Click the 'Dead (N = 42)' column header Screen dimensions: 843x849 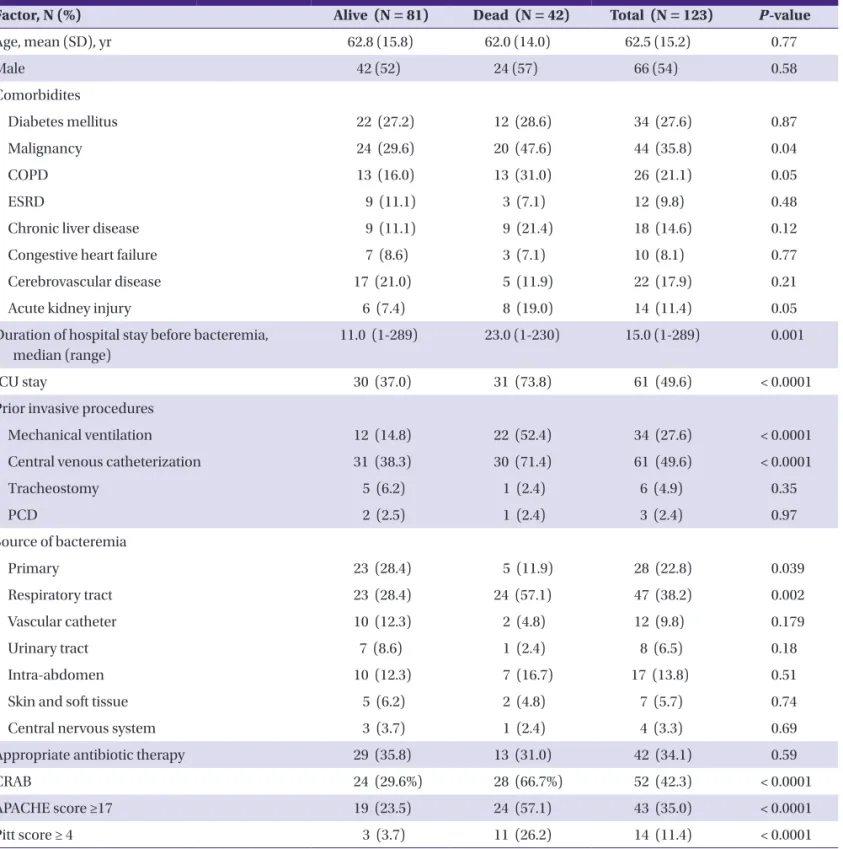tap(521, 15)
